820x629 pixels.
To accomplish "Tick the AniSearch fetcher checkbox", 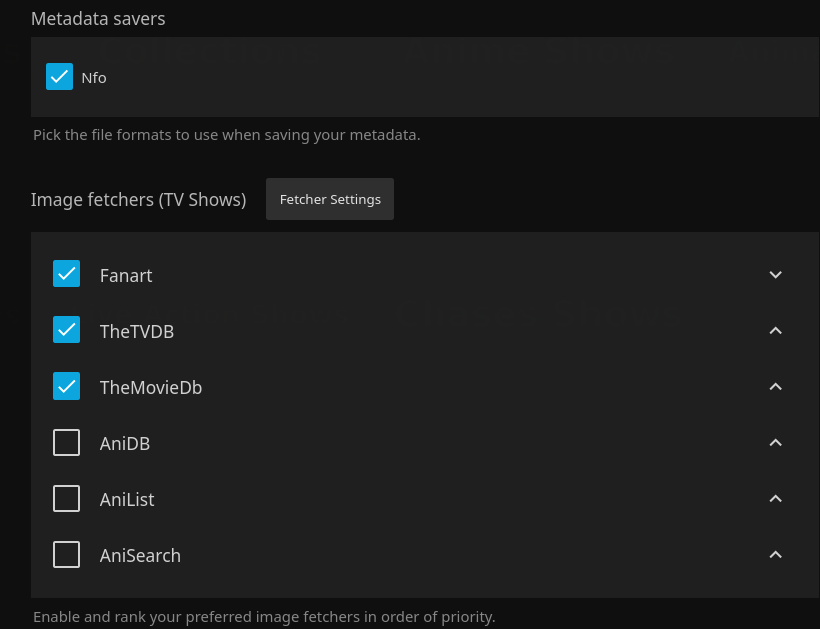I will [x=66, y=554].
